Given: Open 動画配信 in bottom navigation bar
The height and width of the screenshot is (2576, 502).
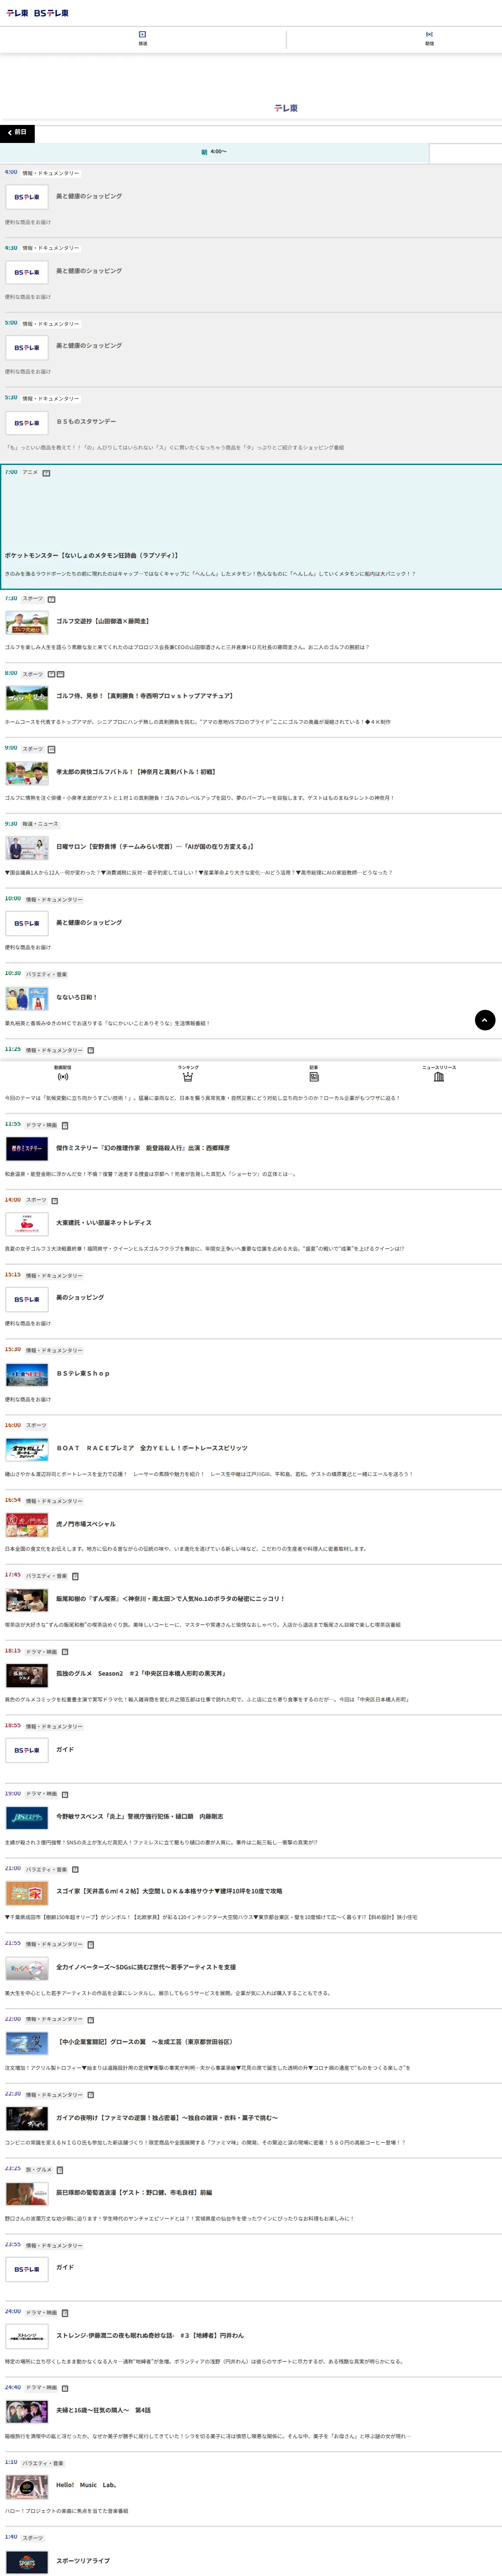Looking at the screenshot, I should (x=62, y=1073).
